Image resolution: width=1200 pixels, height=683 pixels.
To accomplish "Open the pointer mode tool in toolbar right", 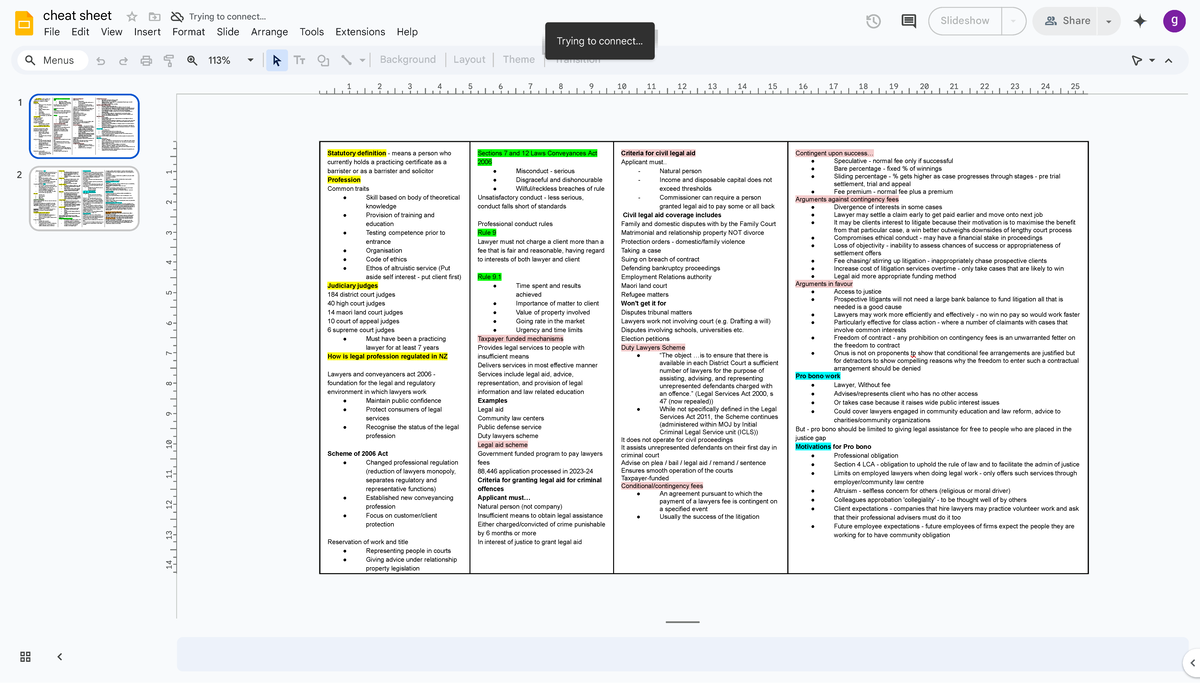I will point(1137,61).
